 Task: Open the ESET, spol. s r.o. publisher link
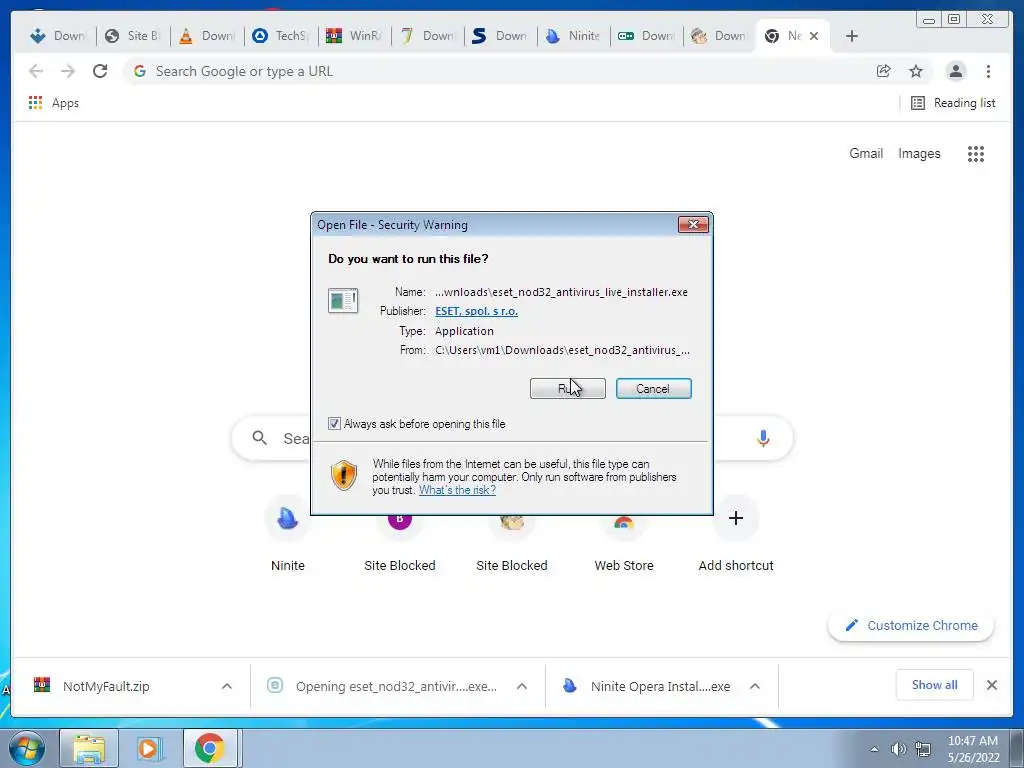click(x=476, y=311)
